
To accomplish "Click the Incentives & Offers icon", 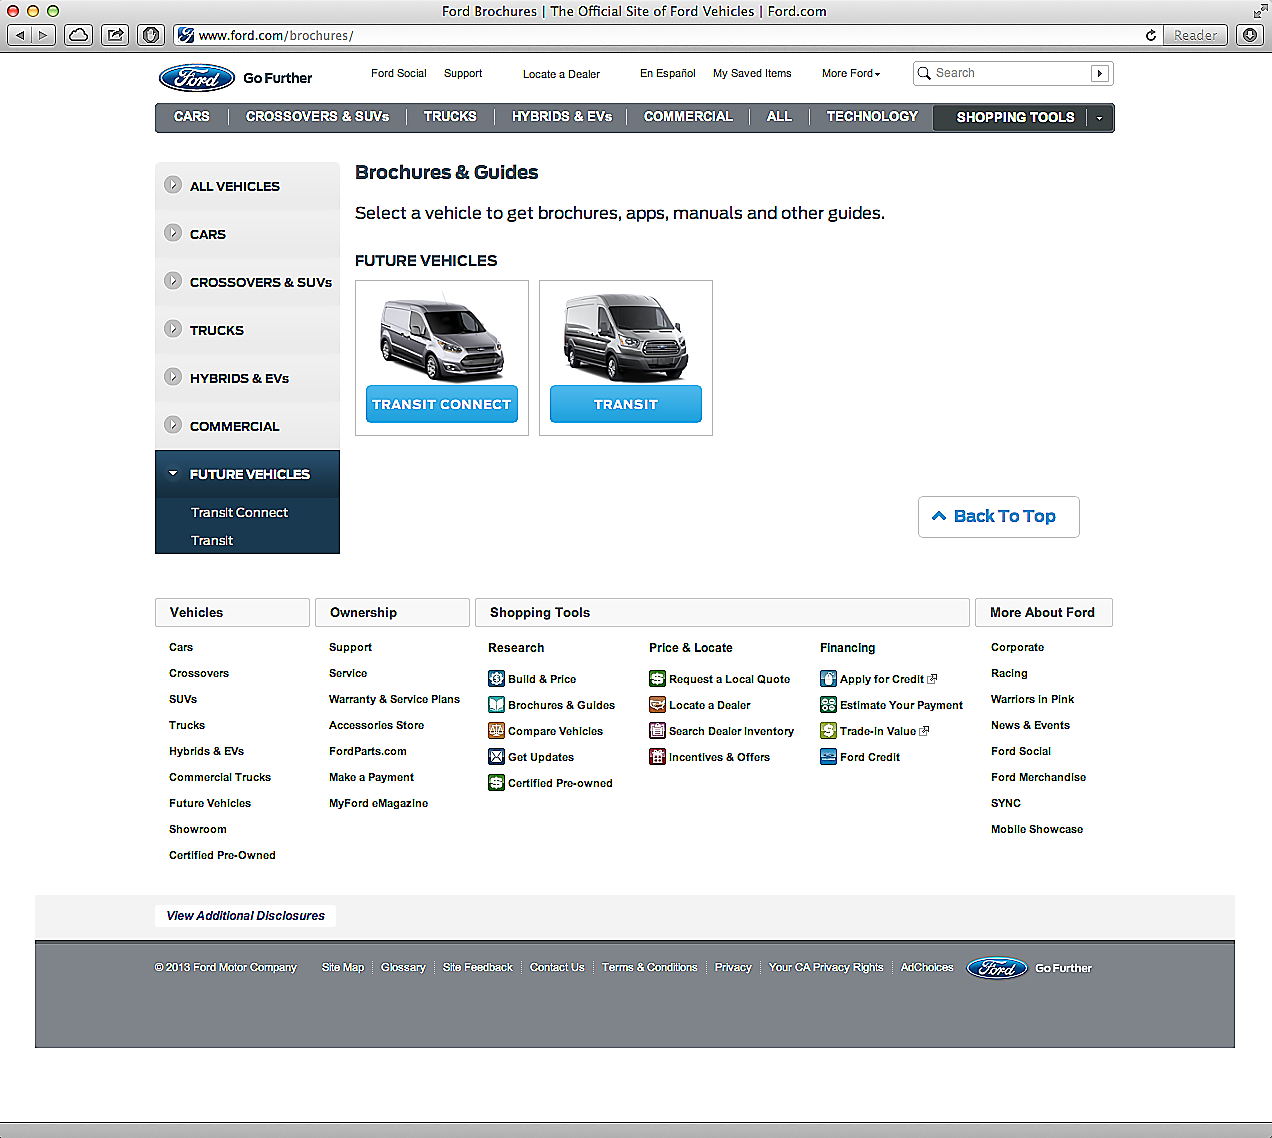I will tap(657, 757).
